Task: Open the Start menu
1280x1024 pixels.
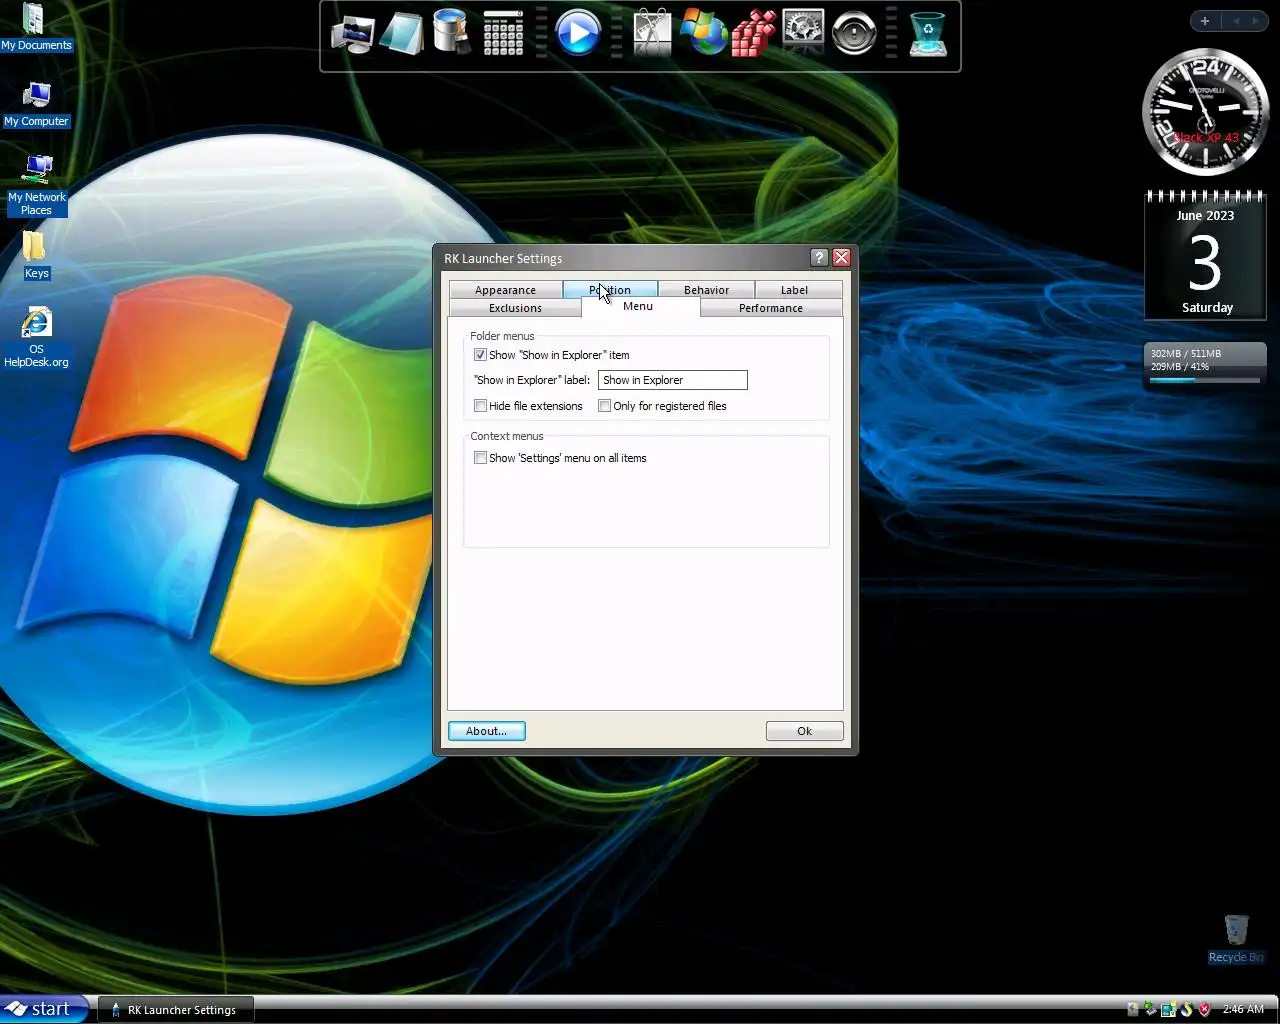Action: (x=41, y=1009)
